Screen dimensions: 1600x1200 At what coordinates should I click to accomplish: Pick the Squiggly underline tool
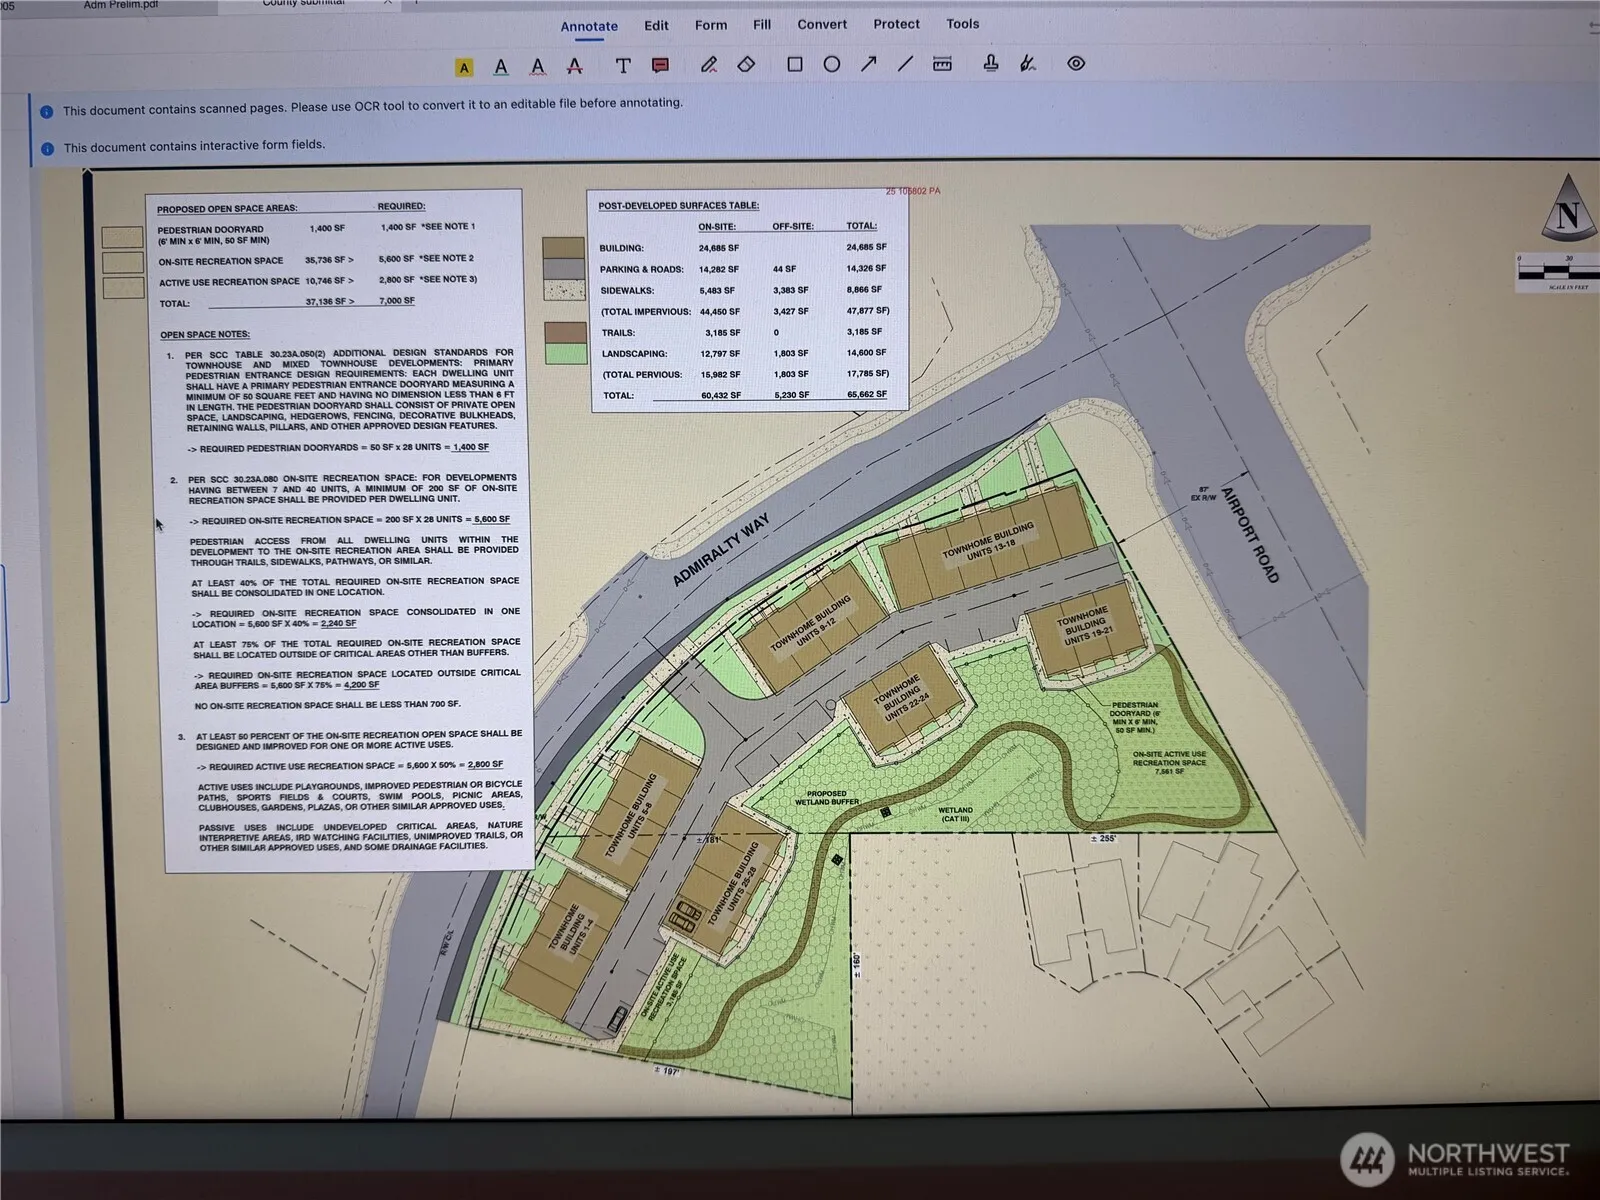[x=538, y=67]
